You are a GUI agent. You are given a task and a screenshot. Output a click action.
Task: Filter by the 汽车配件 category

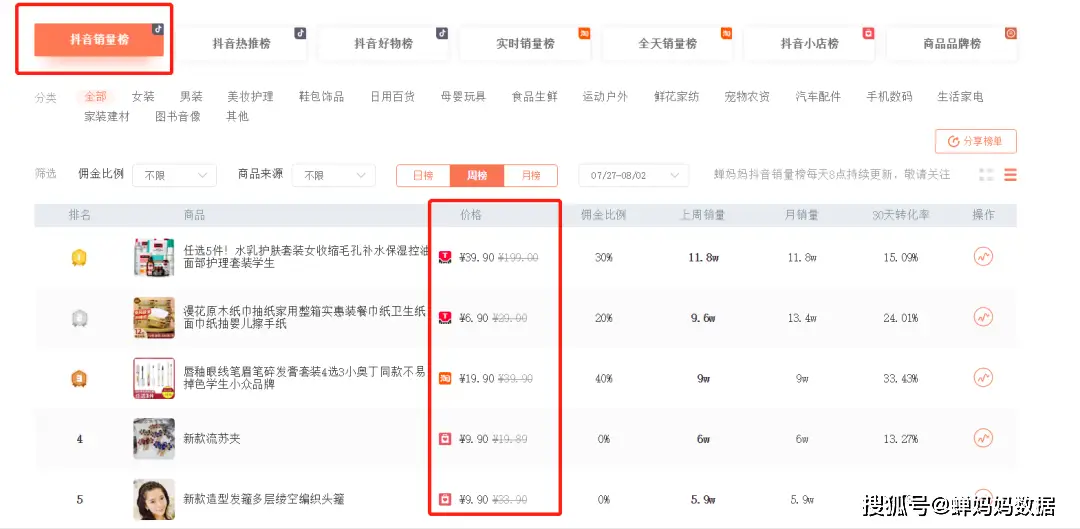[818, 96]
